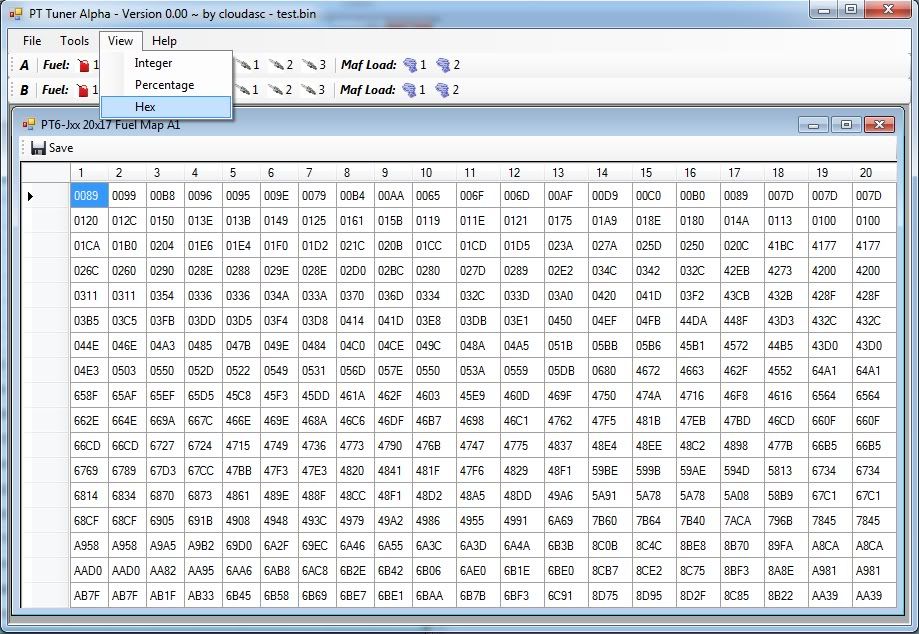Choose Hex display in the View menu

pos(146,107)
